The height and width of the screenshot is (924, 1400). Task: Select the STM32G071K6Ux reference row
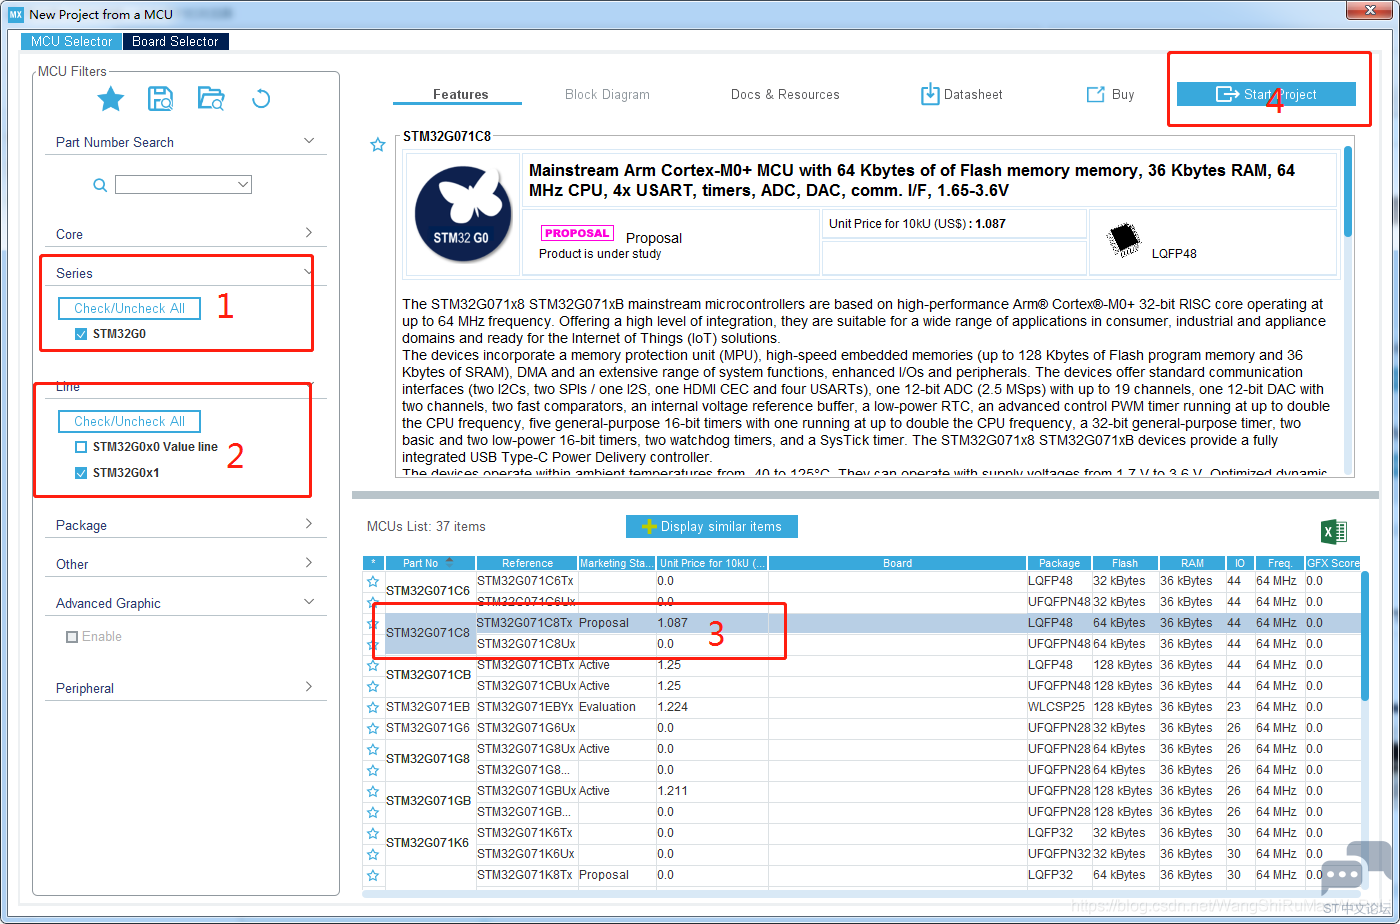(x=526, y=854)
